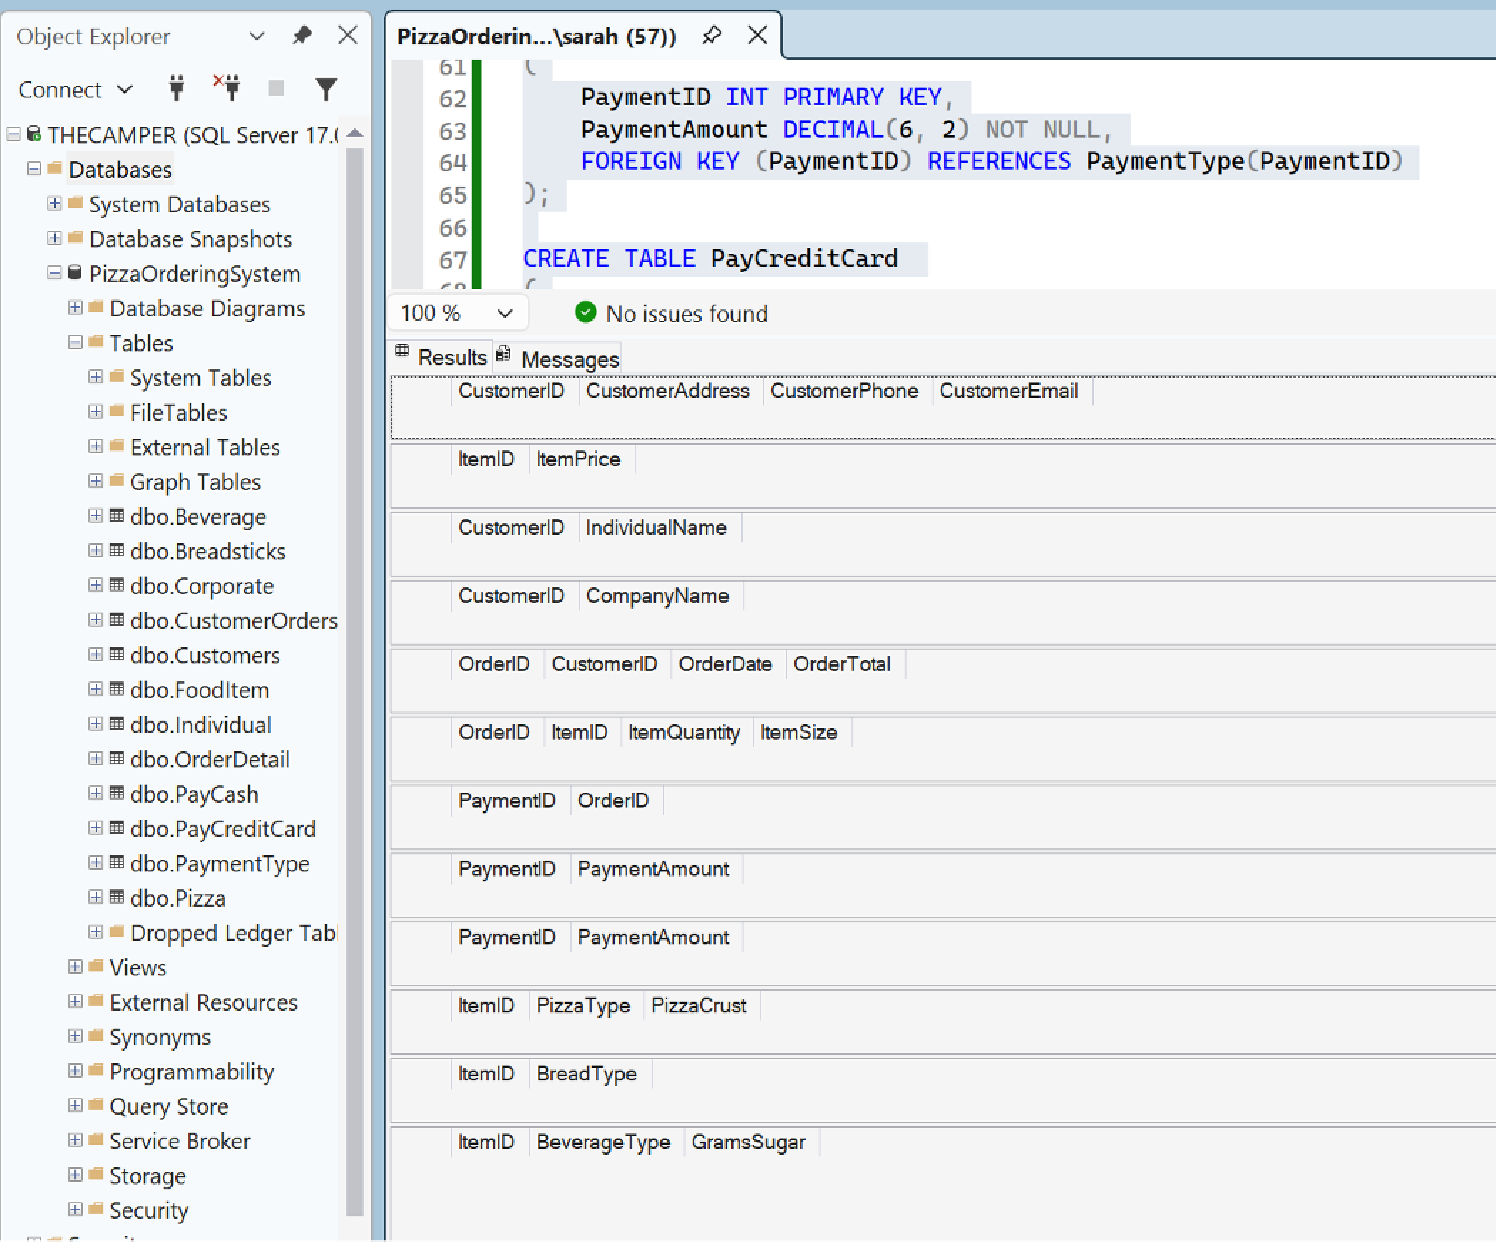The width and height of the screenshot is (1500, 1243).
Task: Select dbo.OrderDetail in the tree
Action: coord(210,759)
